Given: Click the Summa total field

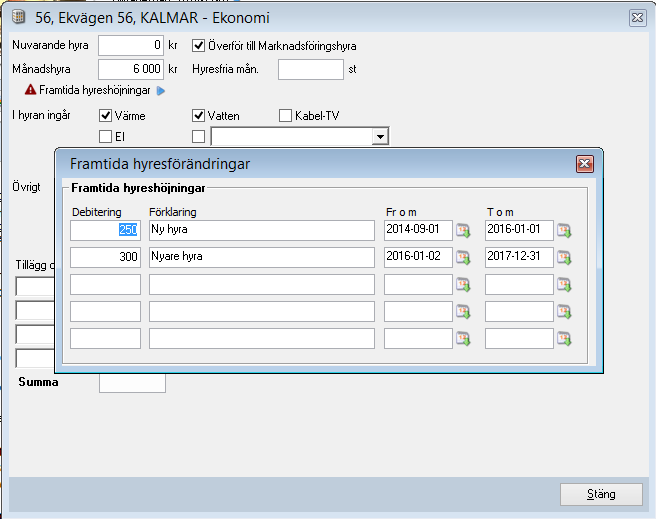Looking at the screenshot, I should click(132, 383).
